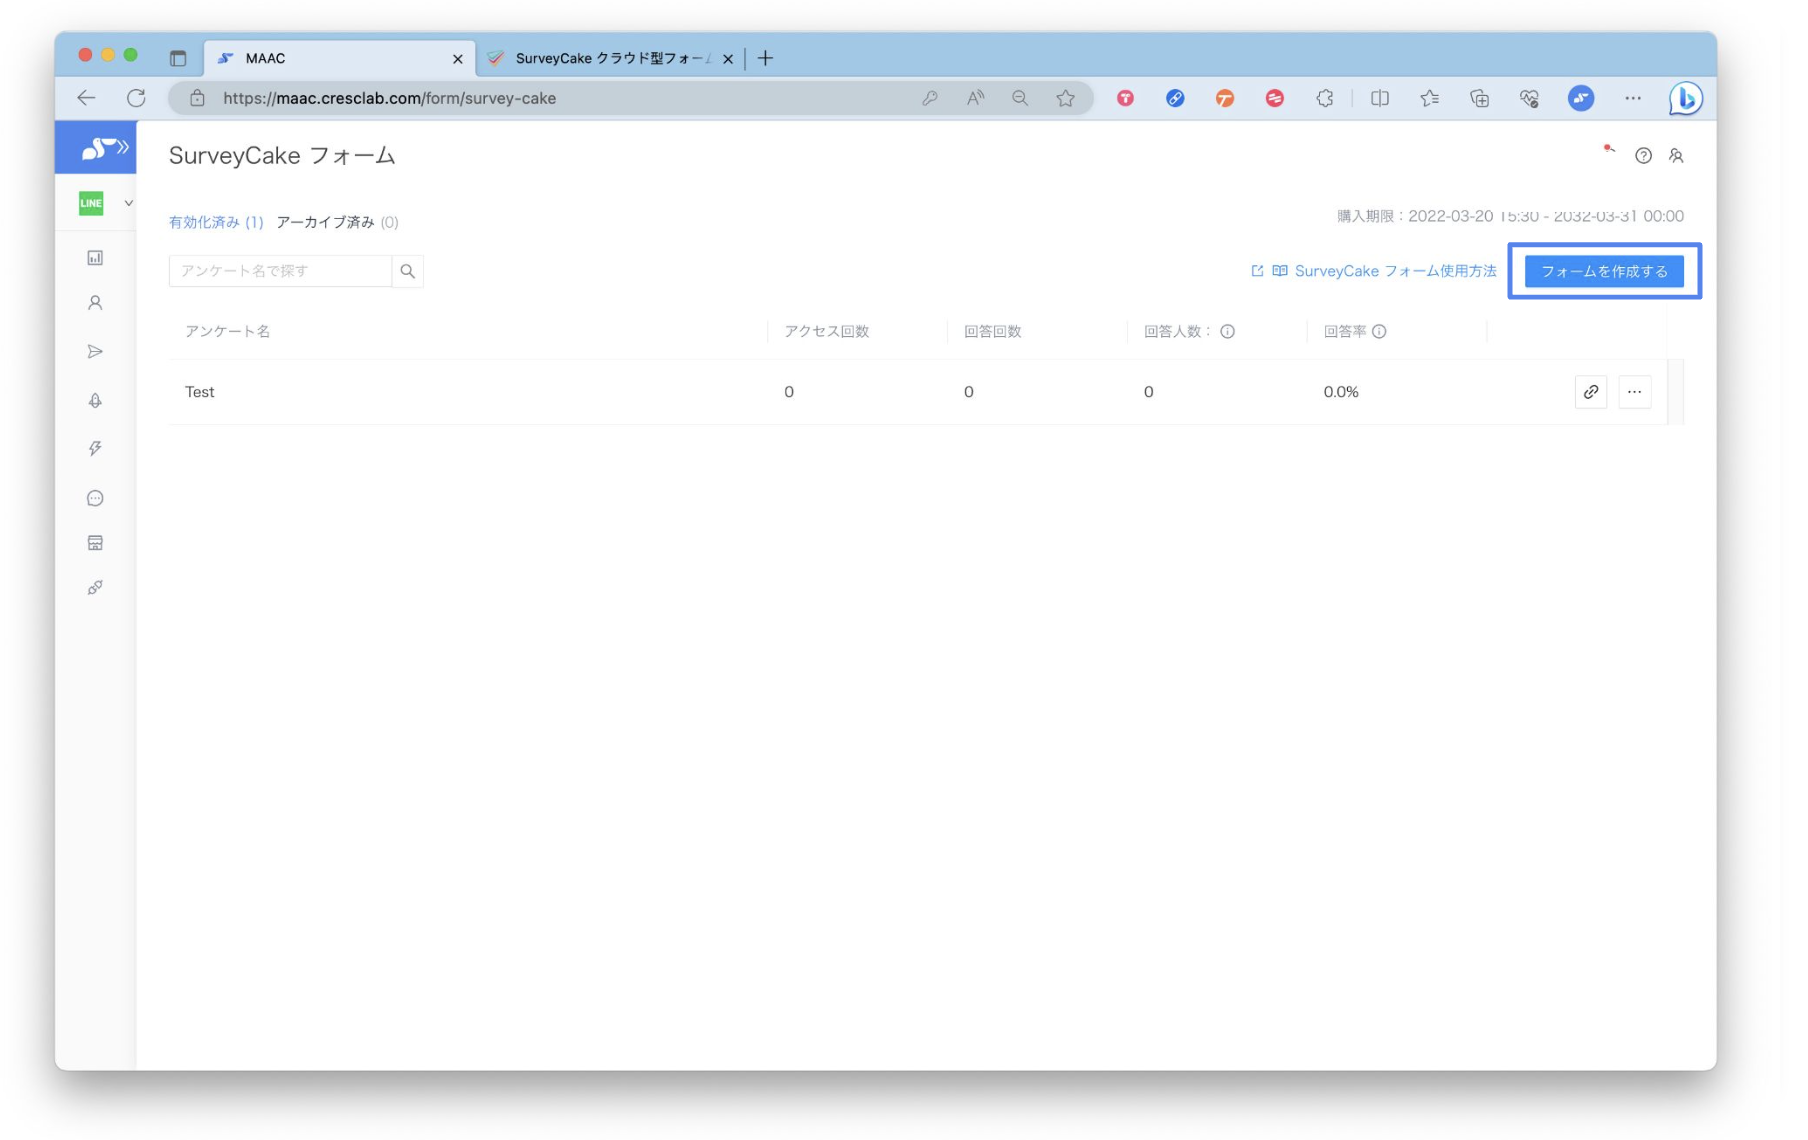Screen dimensions: 1808x1140
Task: Open the link/plug icon in sidebar
Action: click(95, 588)
